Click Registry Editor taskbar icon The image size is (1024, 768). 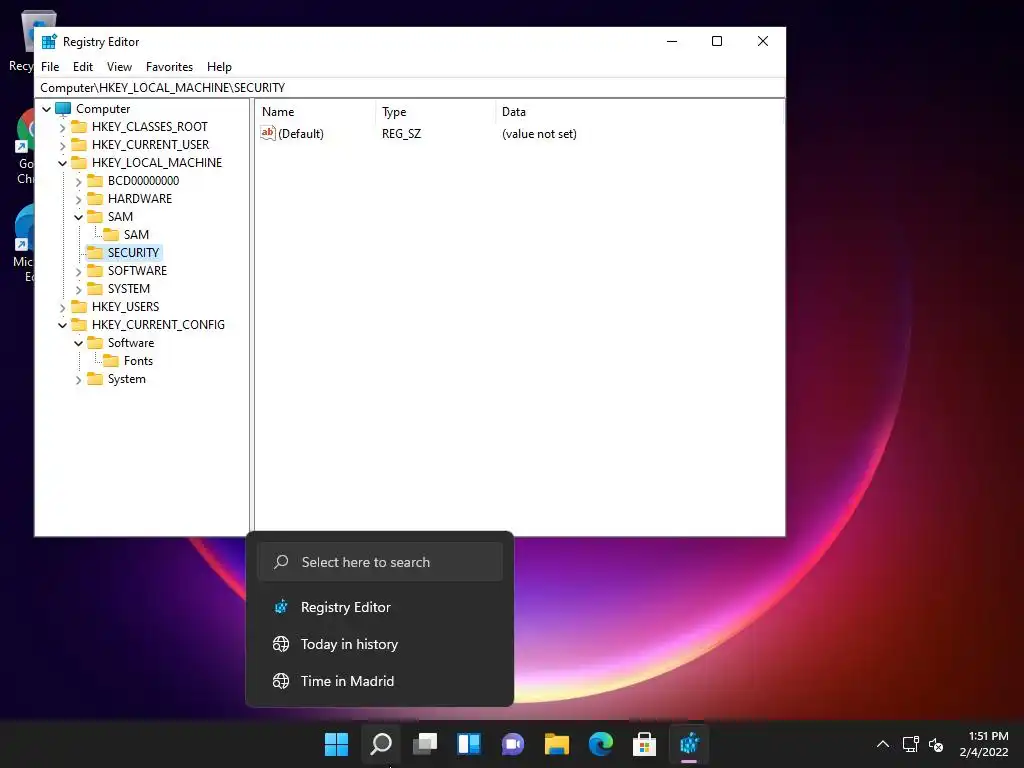click(689, 744)
